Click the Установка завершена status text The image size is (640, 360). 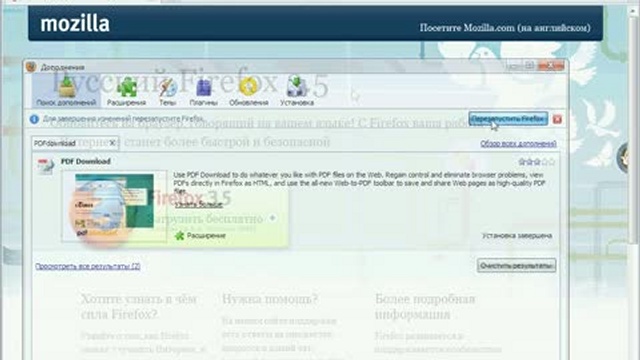517,236
